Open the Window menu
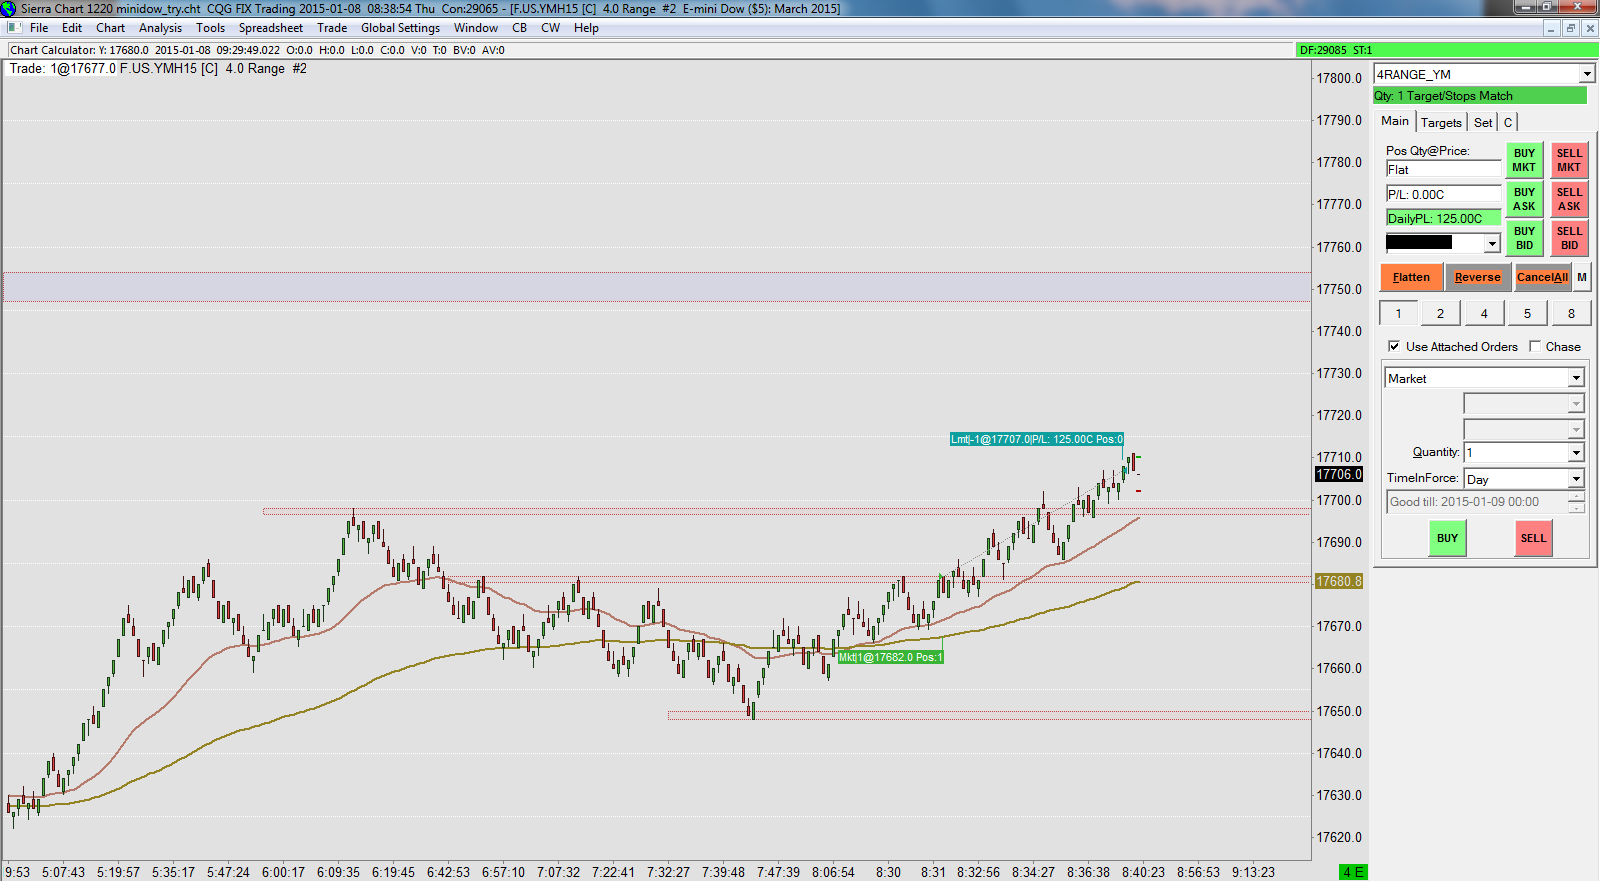The image size is (1600, 881). coord(476,28)
